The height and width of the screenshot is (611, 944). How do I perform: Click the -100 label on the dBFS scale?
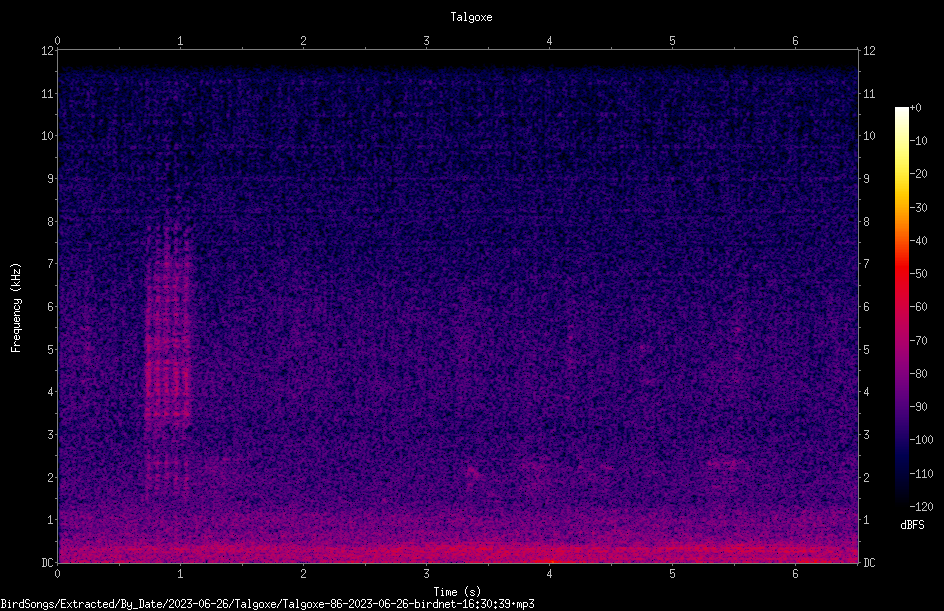pyautogui.click(x=922, y=440)
